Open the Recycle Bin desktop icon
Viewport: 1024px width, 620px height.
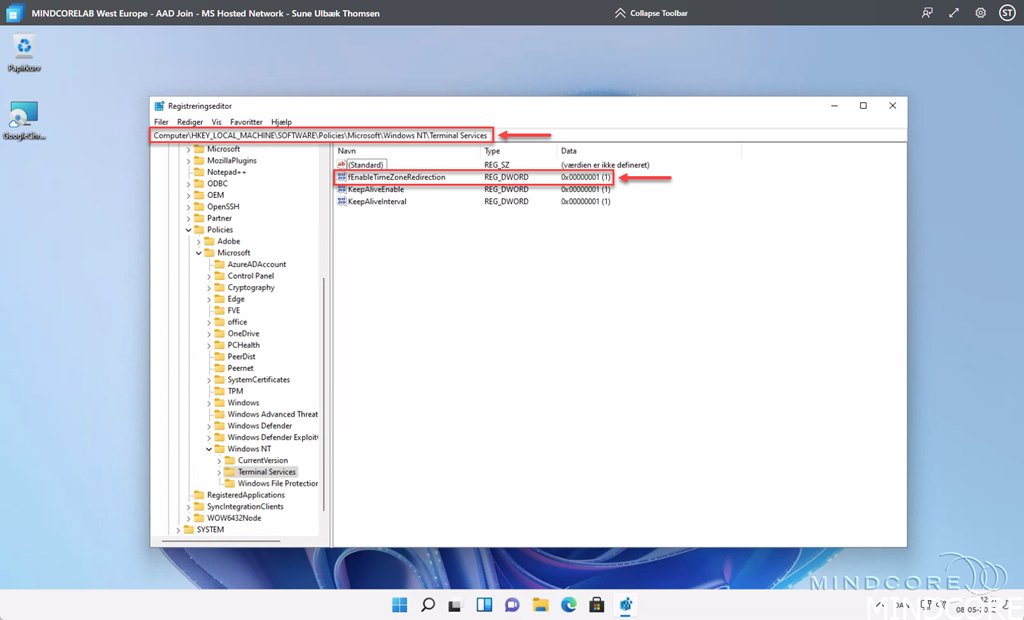[x=24, y=48]
